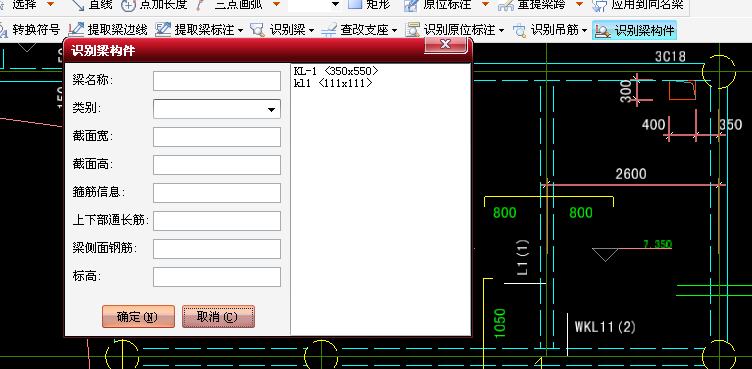Viewport: 752px width, 369px height.
Task: Expand the 查改支座 dropdown arrow
Action: [x=394, y=31]
